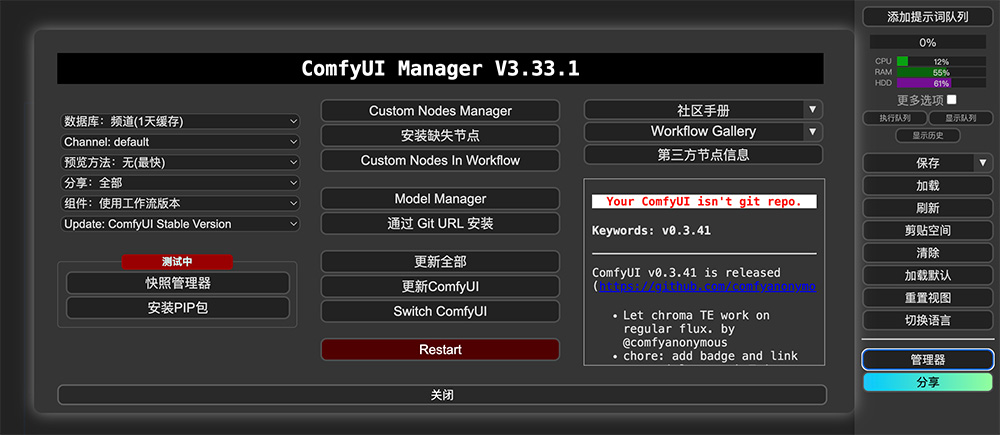Click the 0% progress bar
Viewport: 1000px width, 435px height.
point(928,43)
